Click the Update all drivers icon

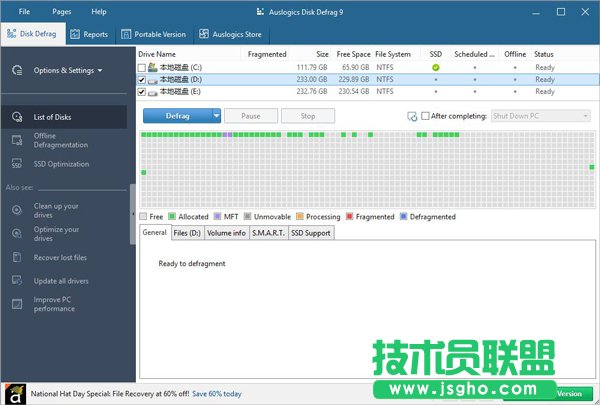[x=16, y=280]
